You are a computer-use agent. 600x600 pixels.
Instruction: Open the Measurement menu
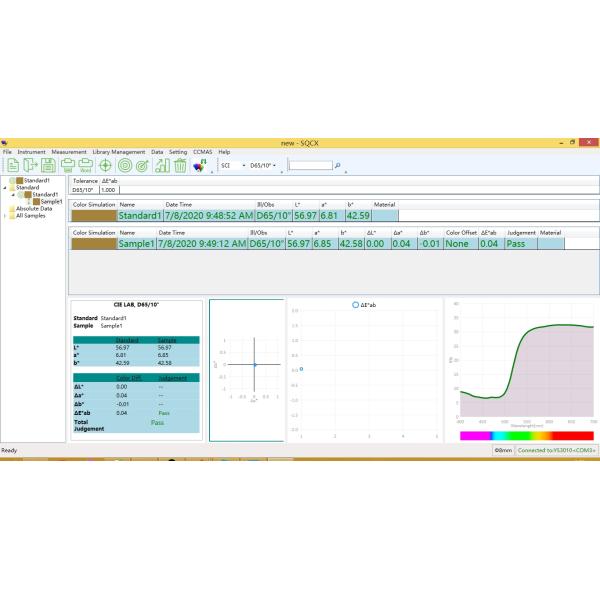click(x=69, y=151)
